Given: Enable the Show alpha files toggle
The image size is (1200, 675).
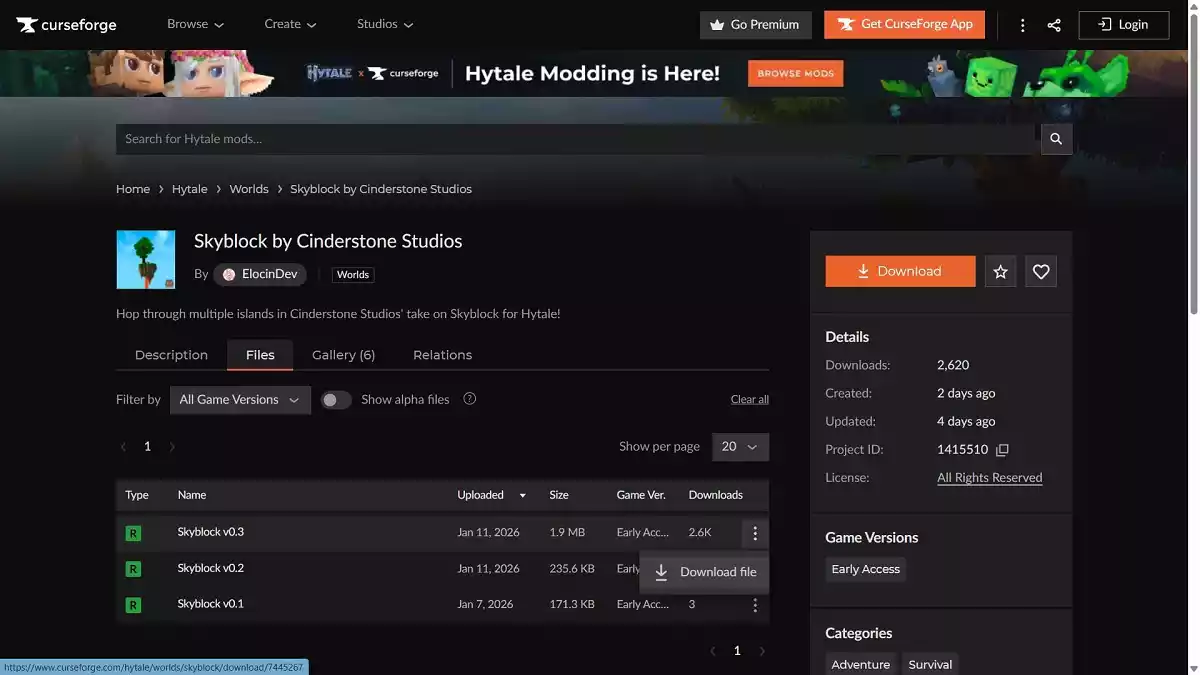Looking at the screenshot, I should coord(336,398).
